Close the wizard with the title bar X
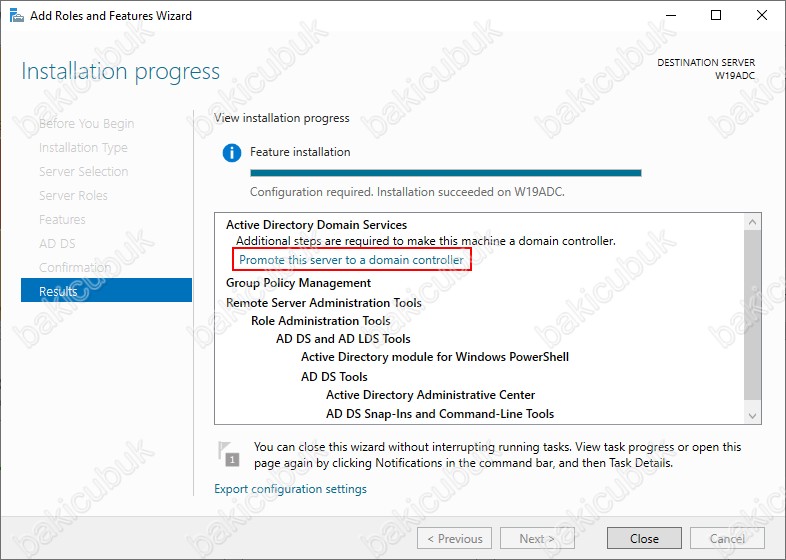 [761, 16]
